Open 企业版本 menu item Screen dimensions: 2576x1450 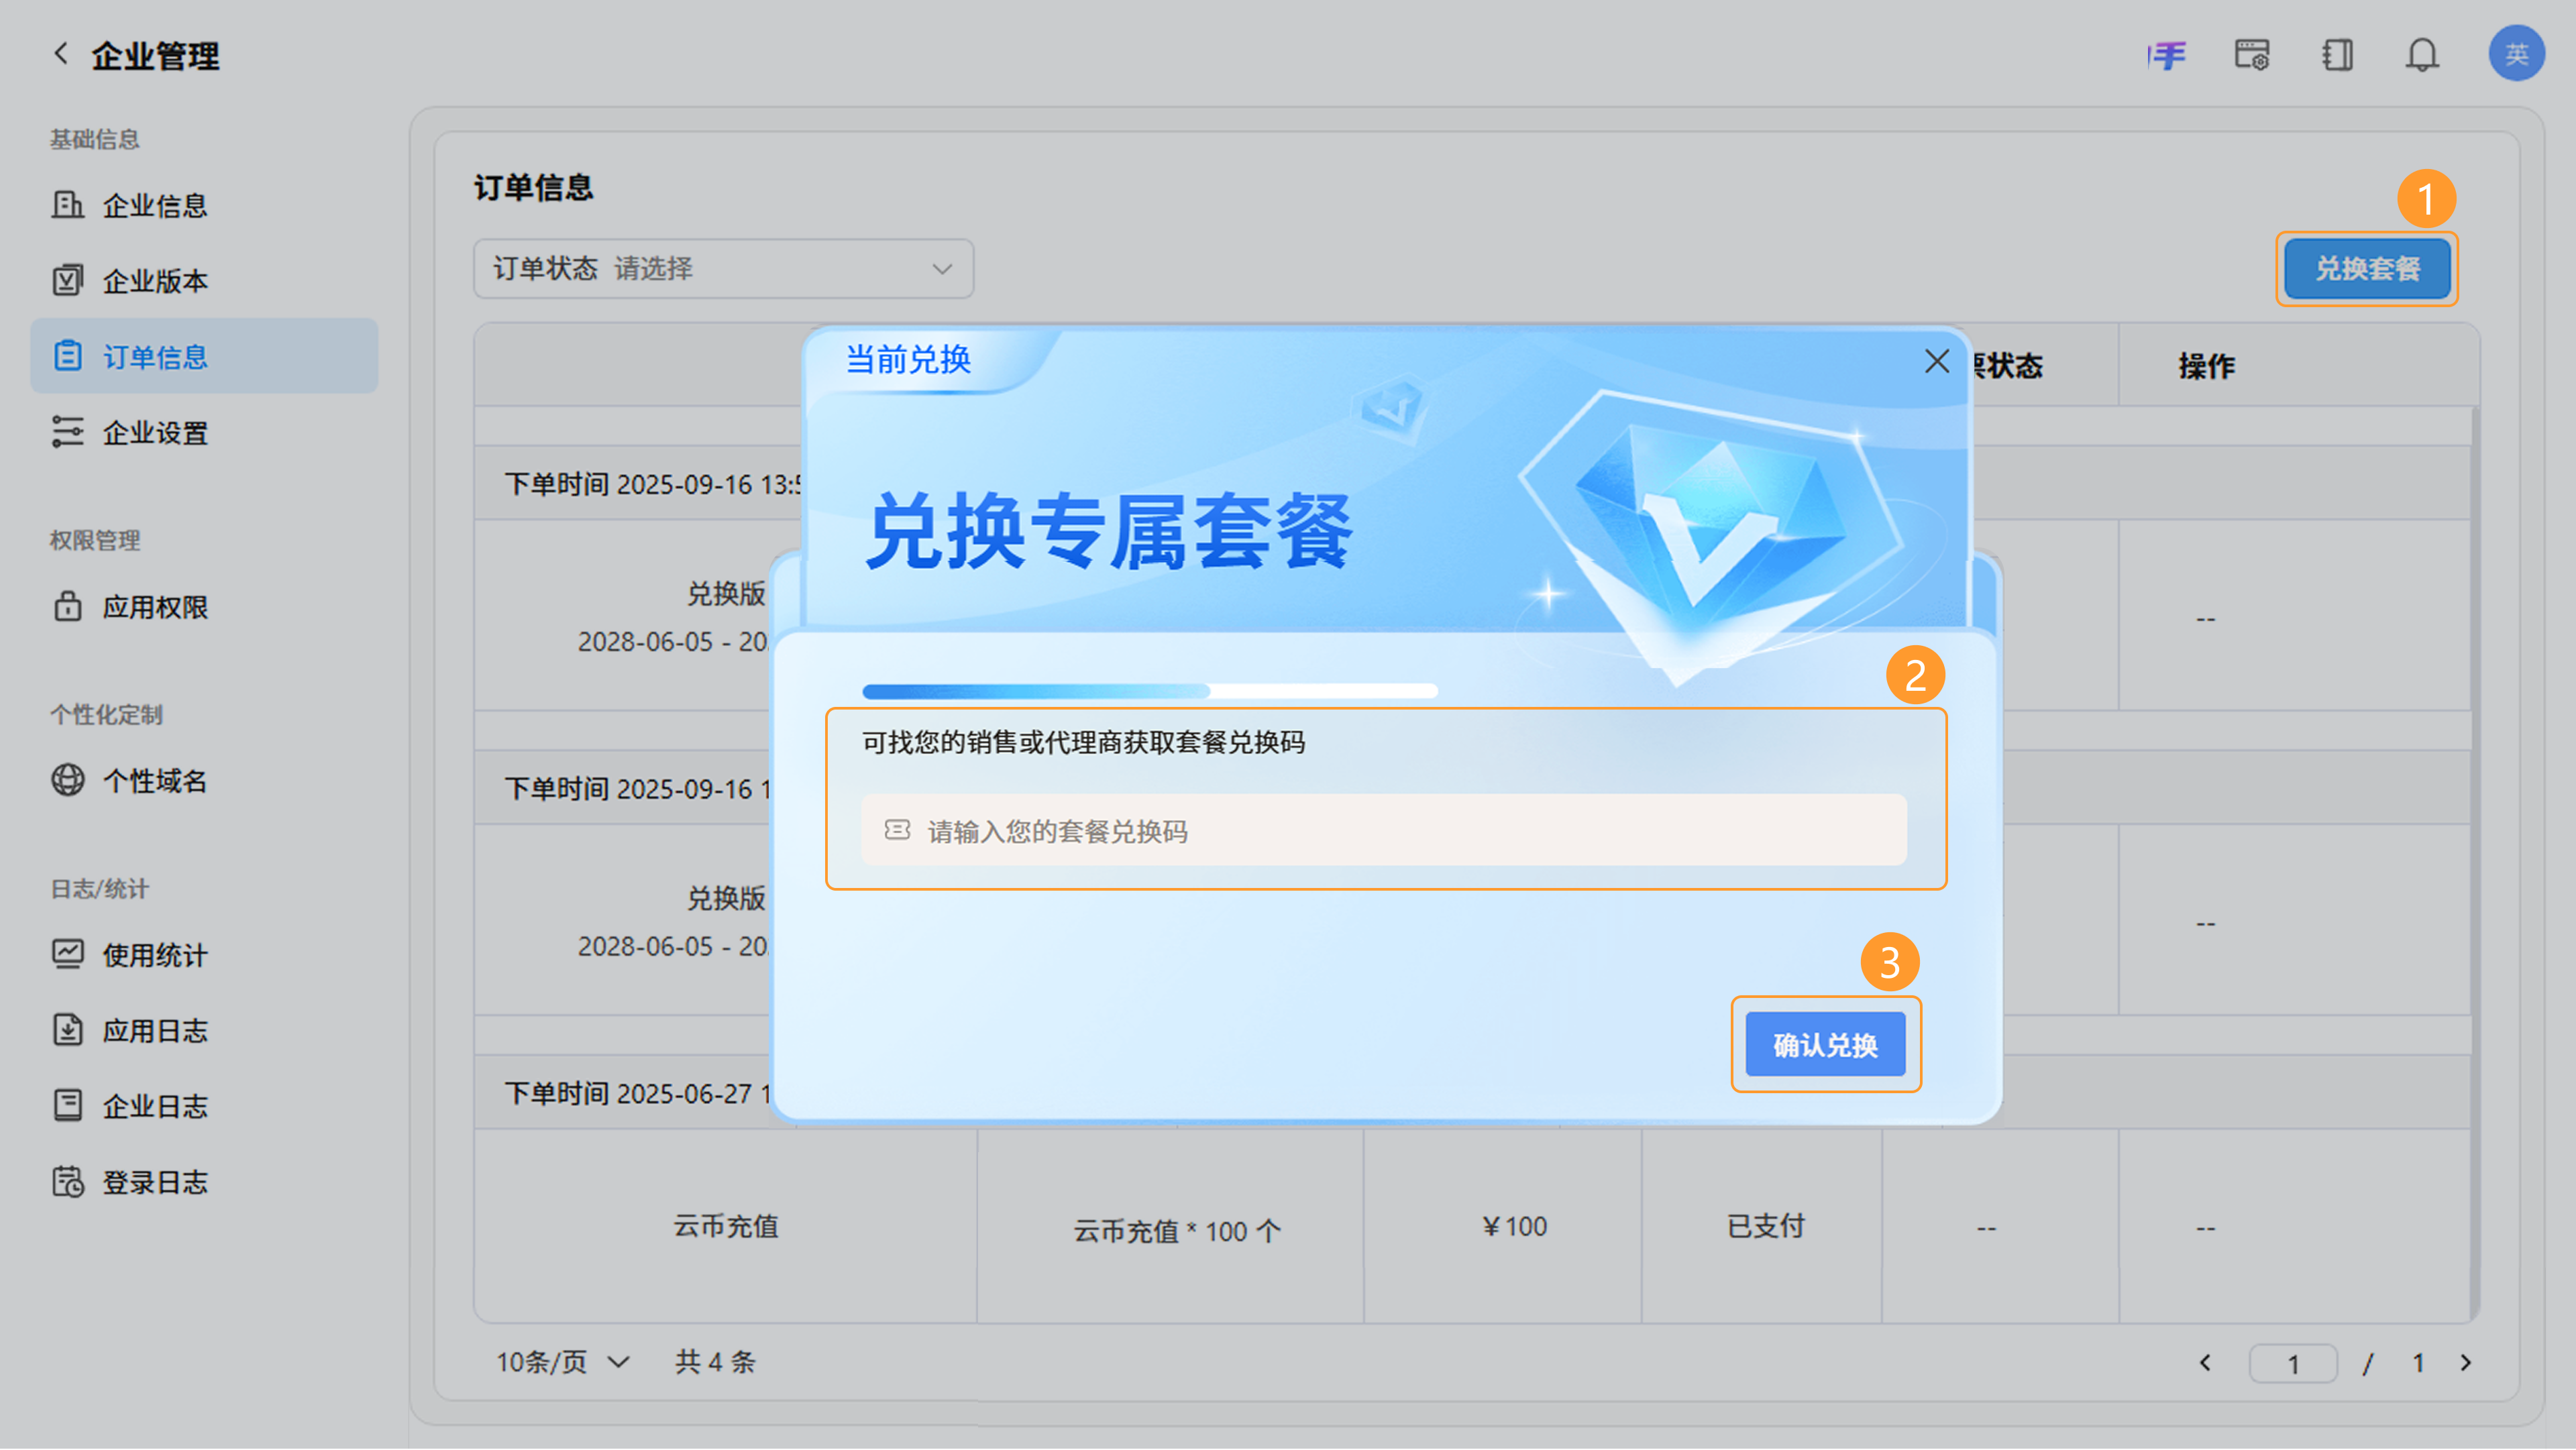[x=204, y=281]
